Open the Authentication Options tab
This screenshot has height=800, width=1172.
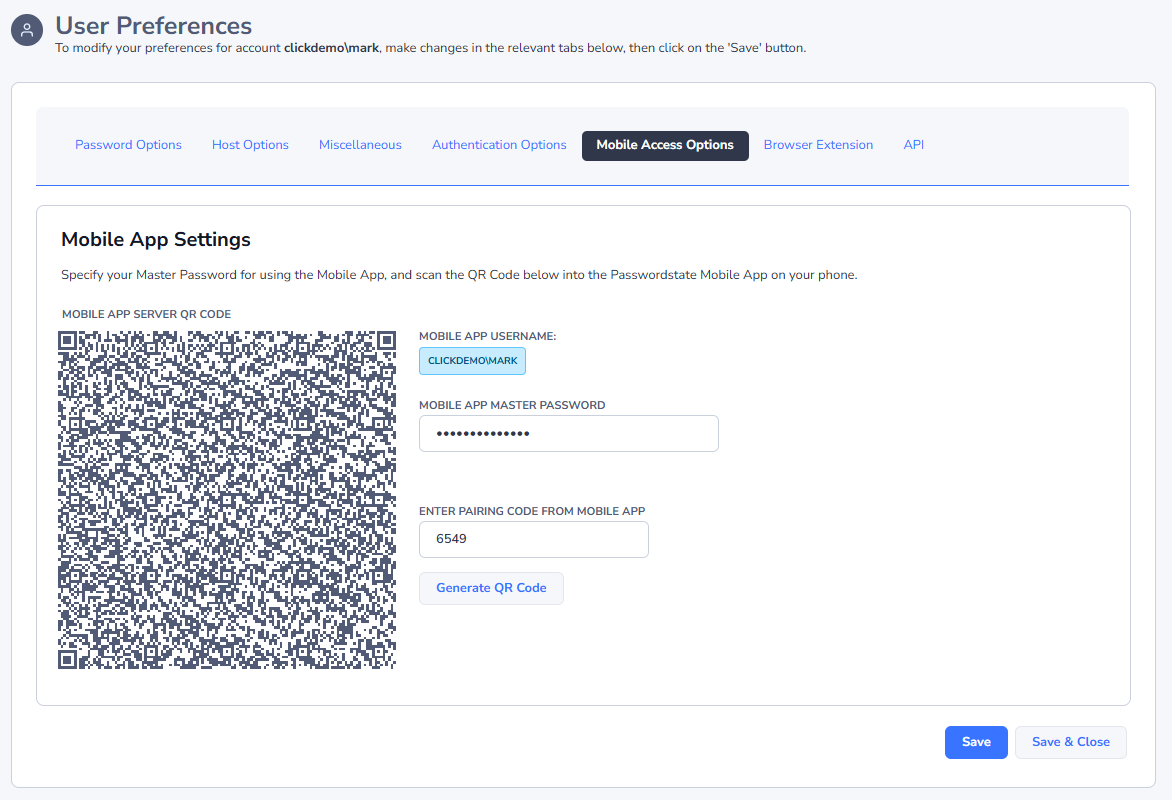(x=499, y=145)
